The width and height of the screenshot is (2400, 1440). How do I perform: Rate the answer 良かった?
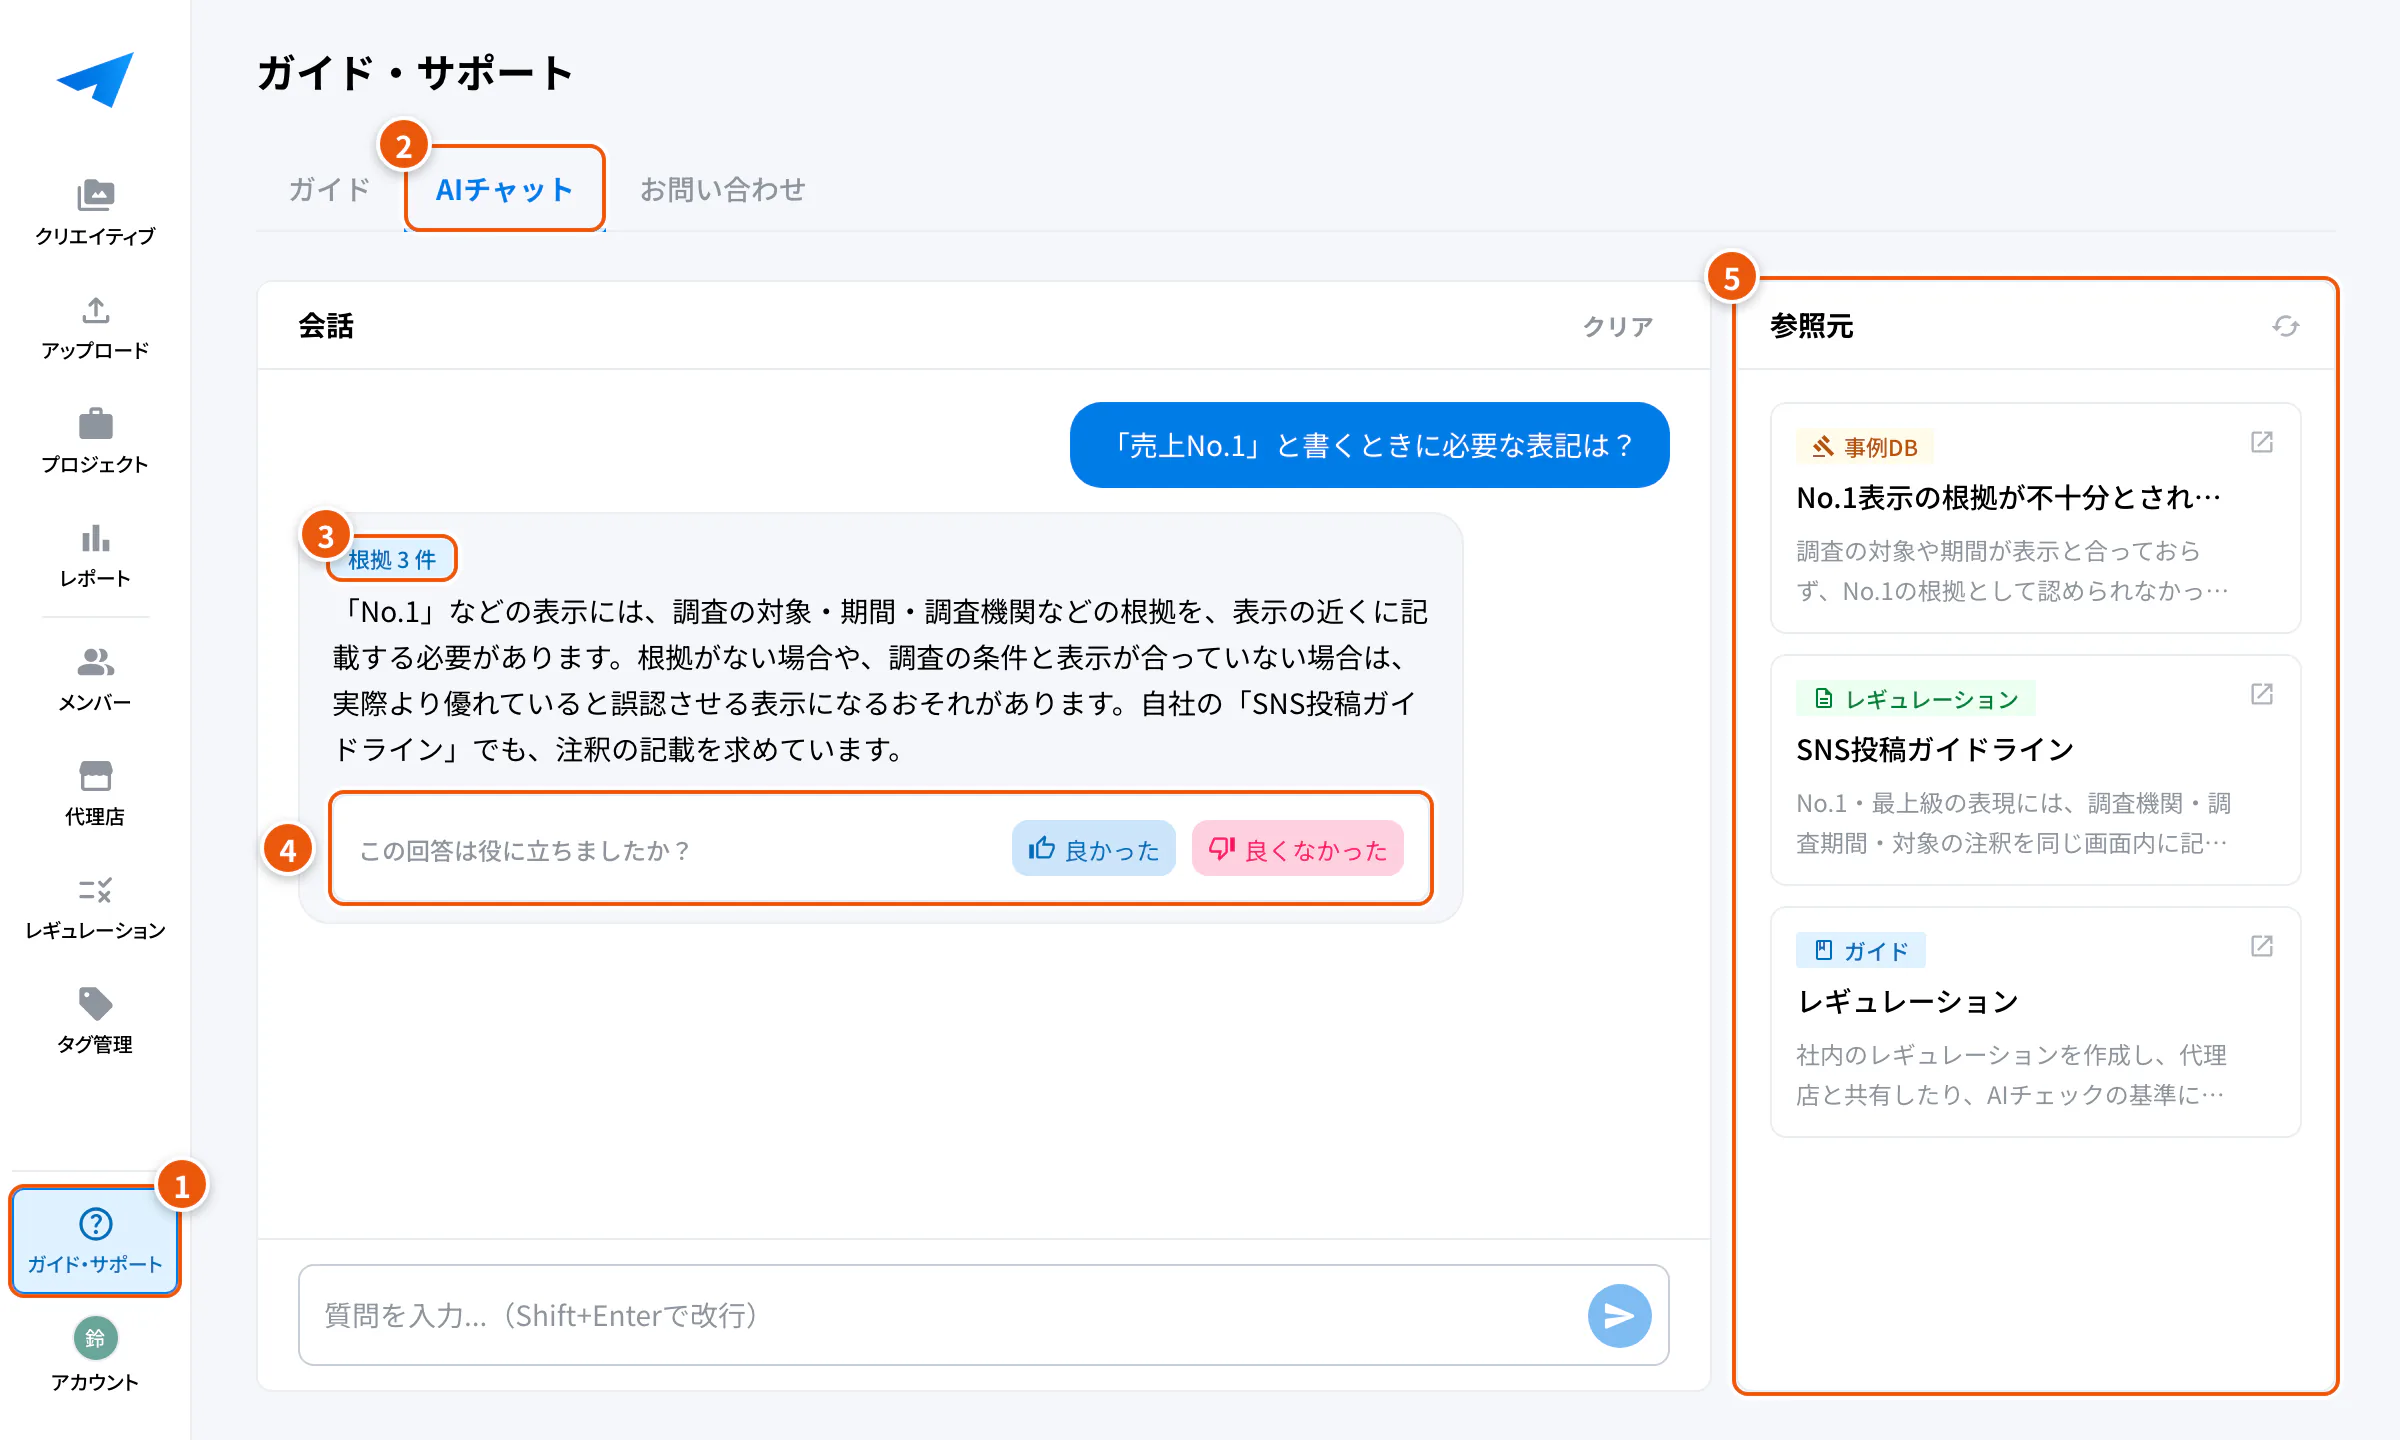[1093, 849]
